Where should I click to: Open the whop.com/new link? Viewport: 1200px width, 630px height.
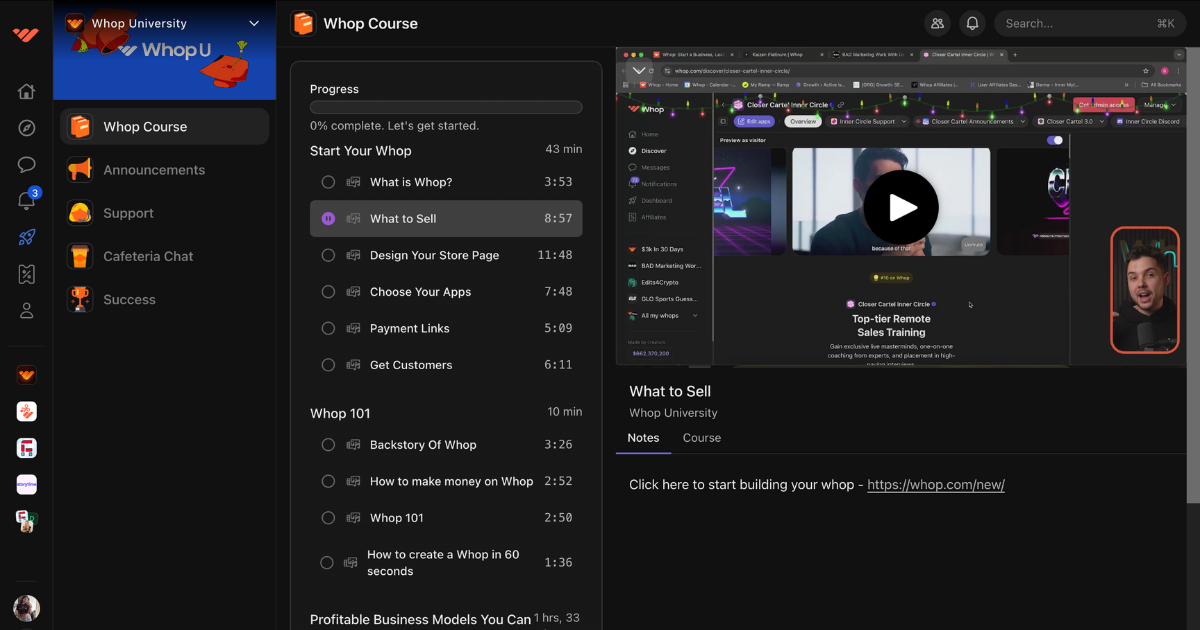(936, 485)
